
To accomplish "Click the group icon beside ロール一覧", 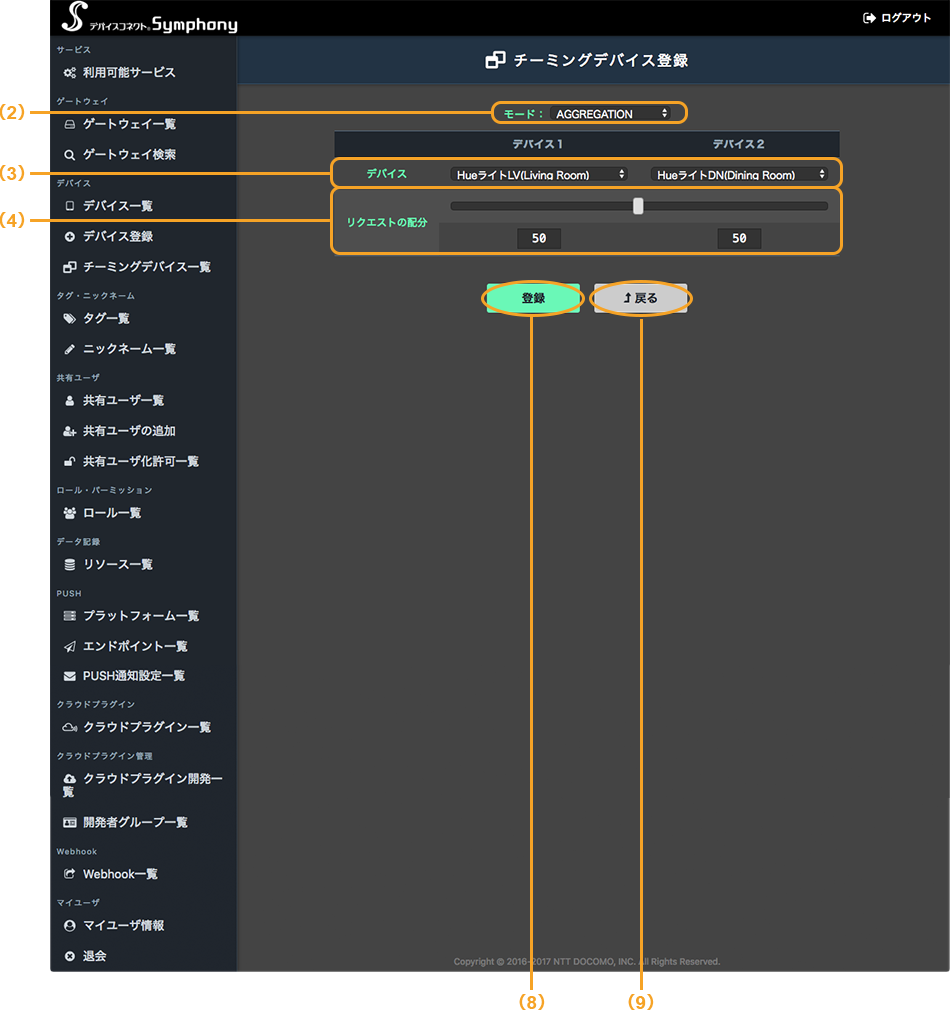I will coord(70,513).
